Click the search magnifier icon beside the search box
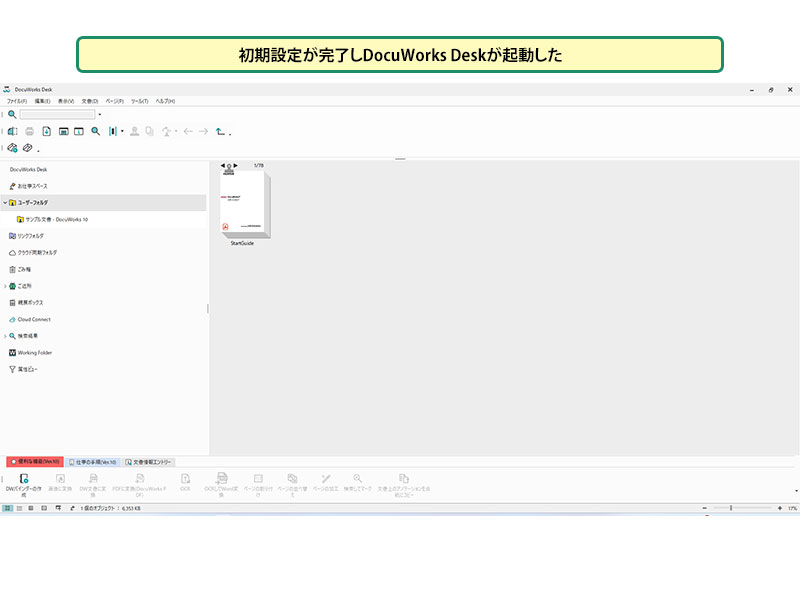The image size is (800, 600). pos(12,114)
